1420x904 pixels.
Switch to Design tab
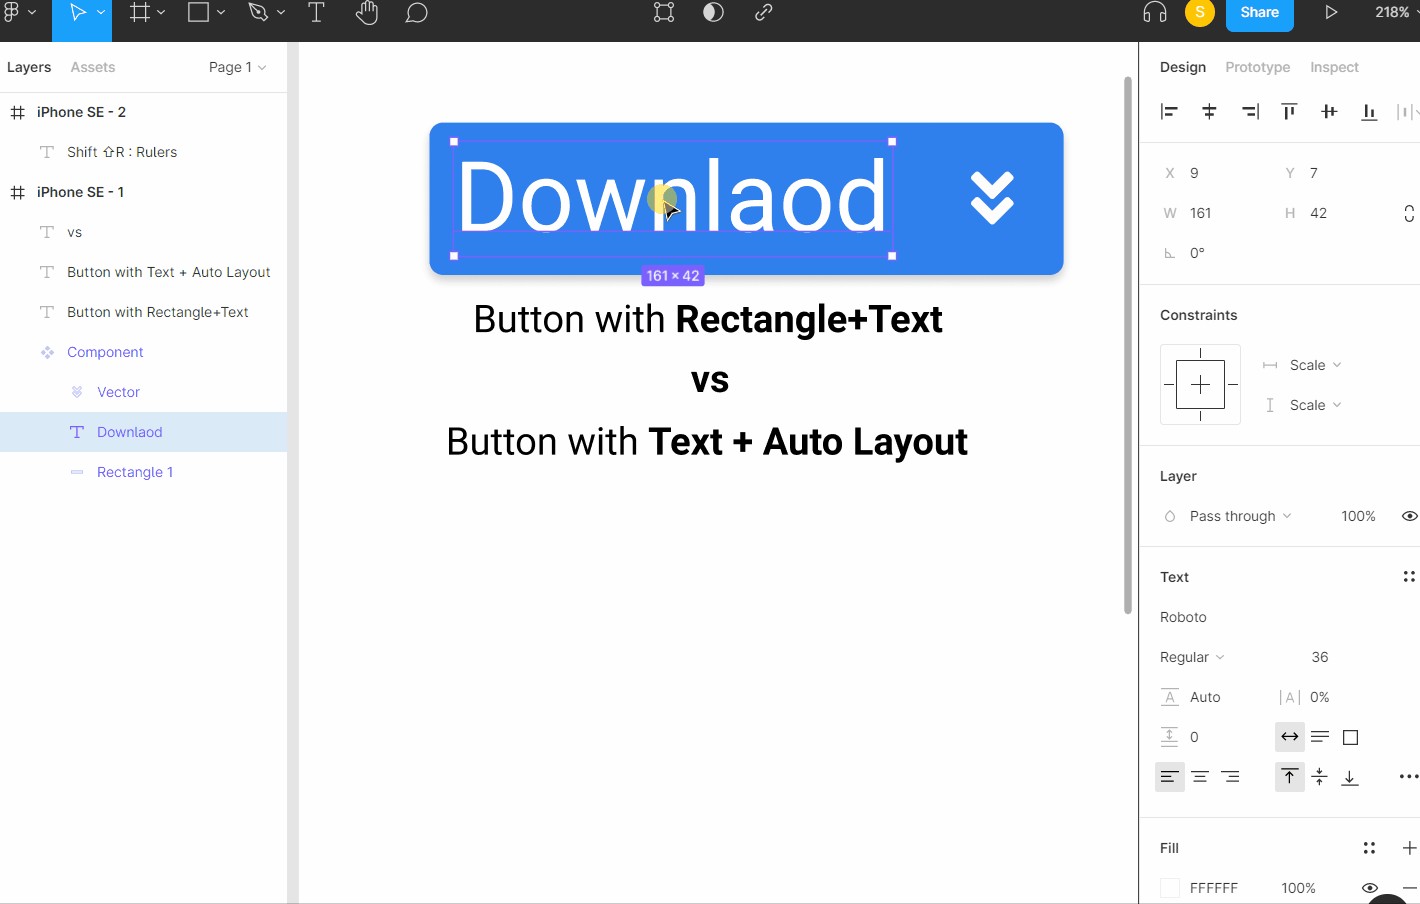(x=1183, y=67)
